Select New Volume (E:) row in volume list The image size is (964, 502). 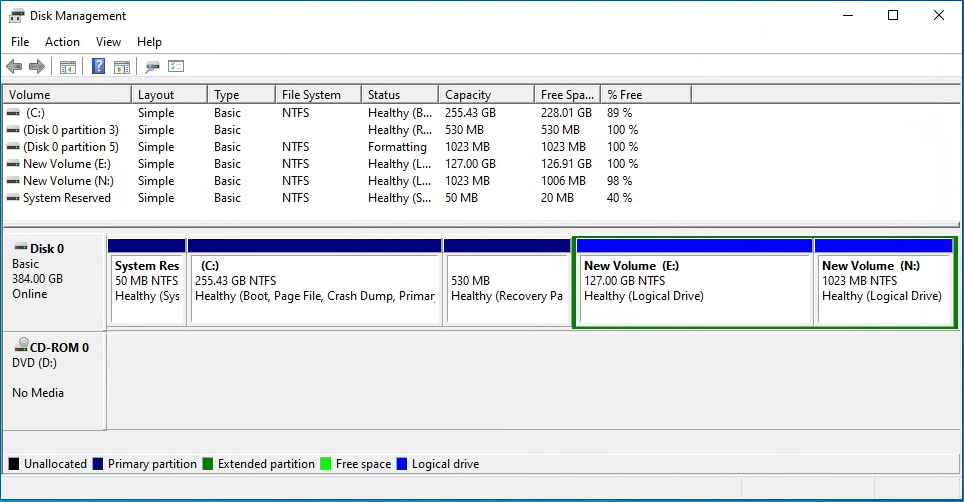coord(66,164)
